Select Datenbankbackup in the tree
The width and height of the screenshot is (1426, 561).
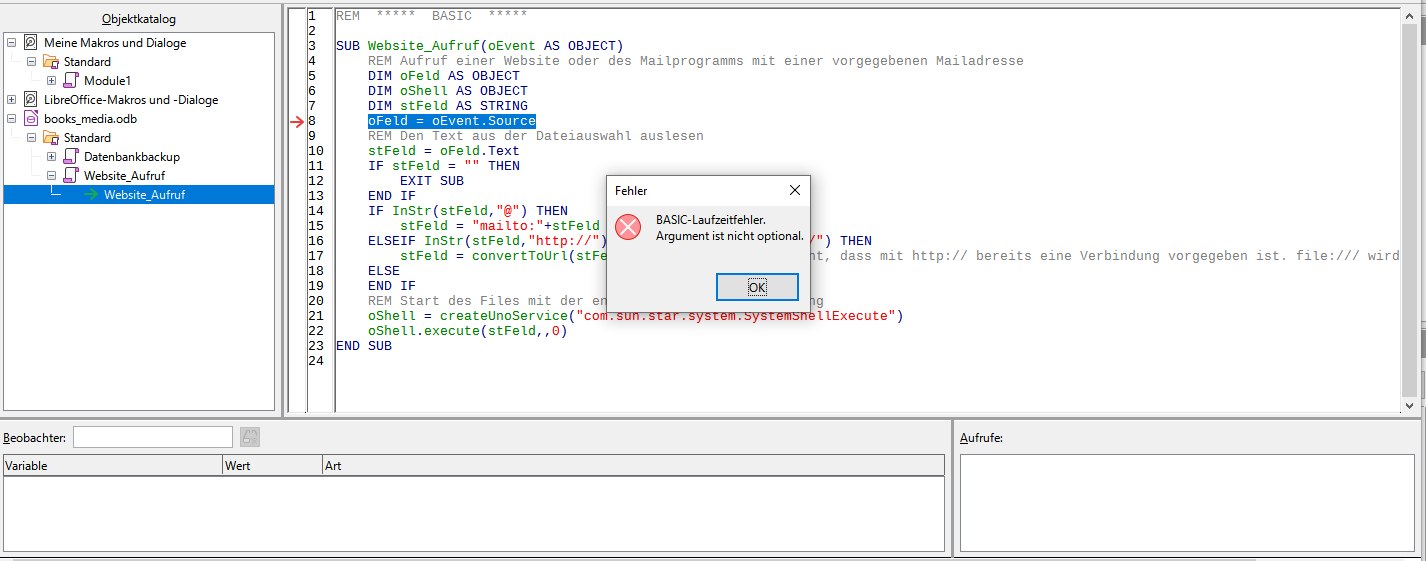coord(132,156)
